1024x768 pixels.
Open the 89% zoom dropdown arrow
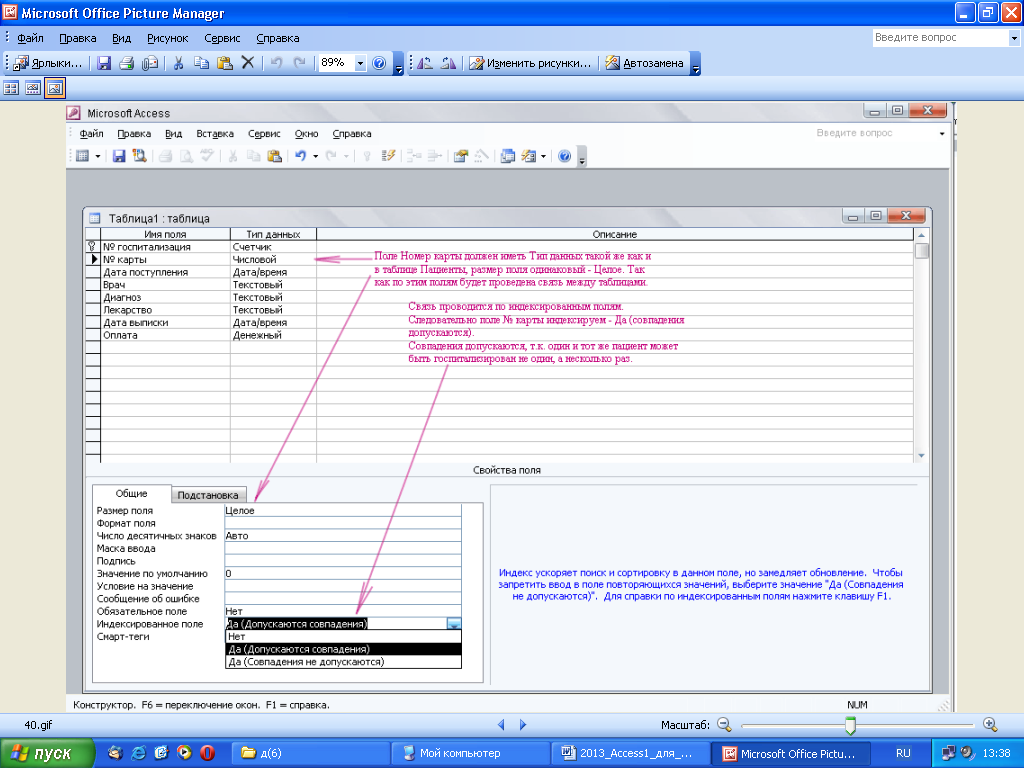point(360,63)
